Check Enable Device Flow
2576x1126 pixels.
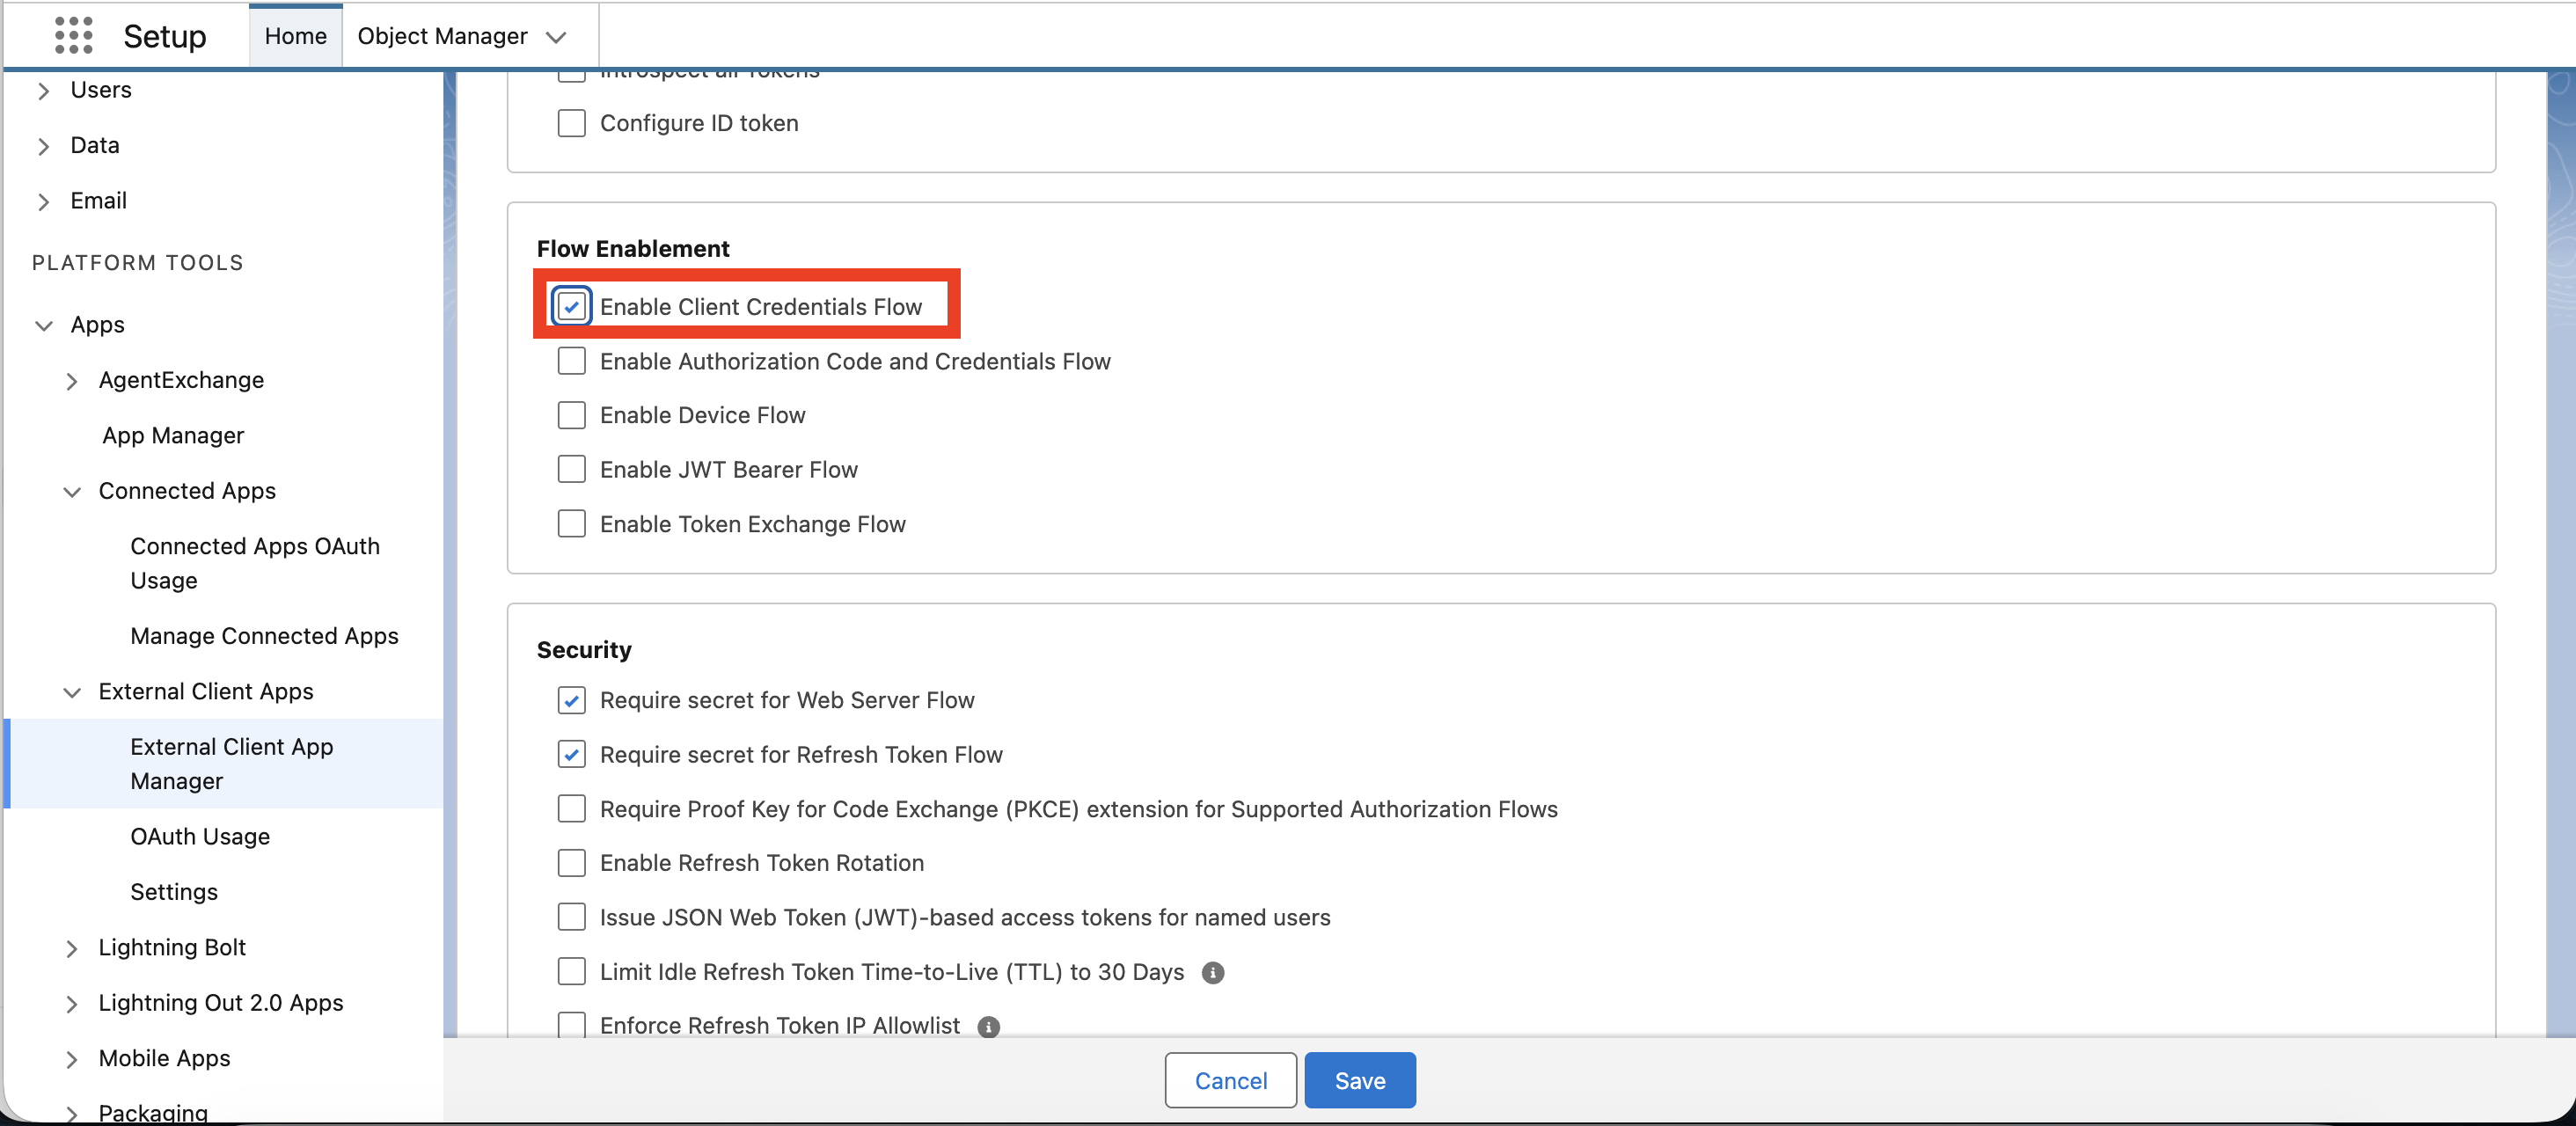pyautogui.click(x=571, y=415)
